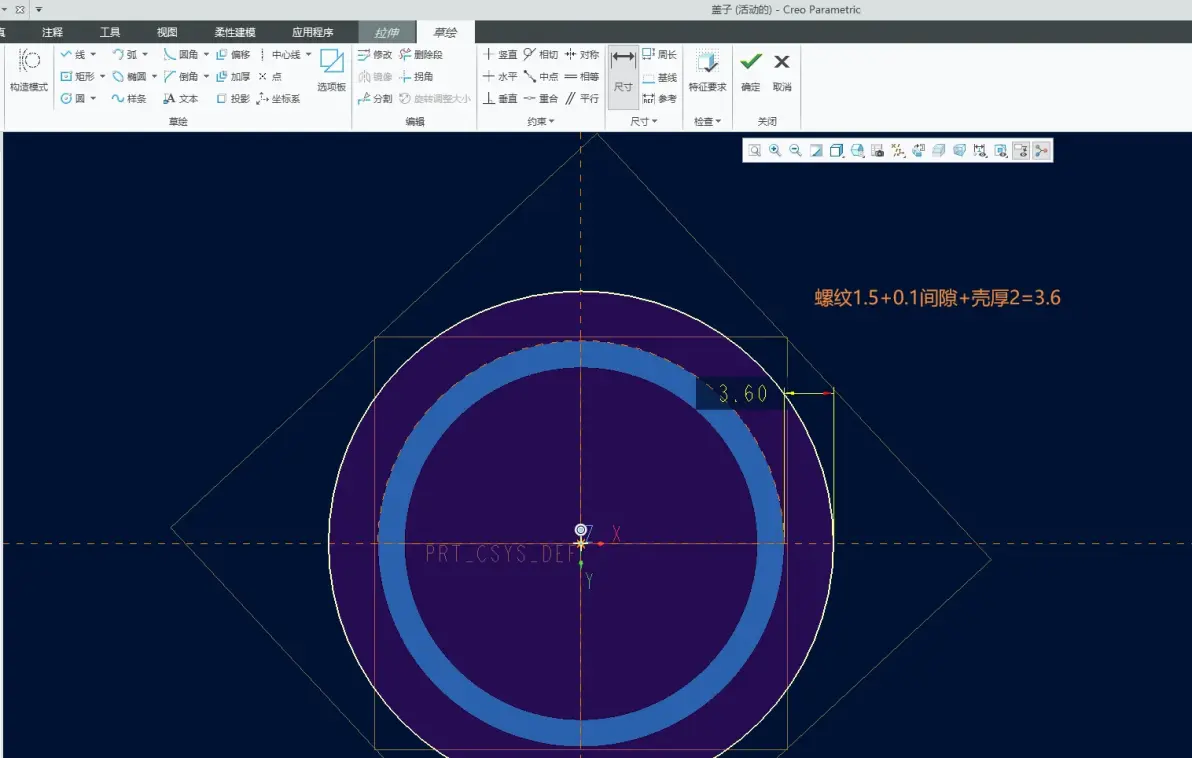The image size is (1192, 758).
Task: Switch to the 视图 ribbon tab
Action: 166,32
